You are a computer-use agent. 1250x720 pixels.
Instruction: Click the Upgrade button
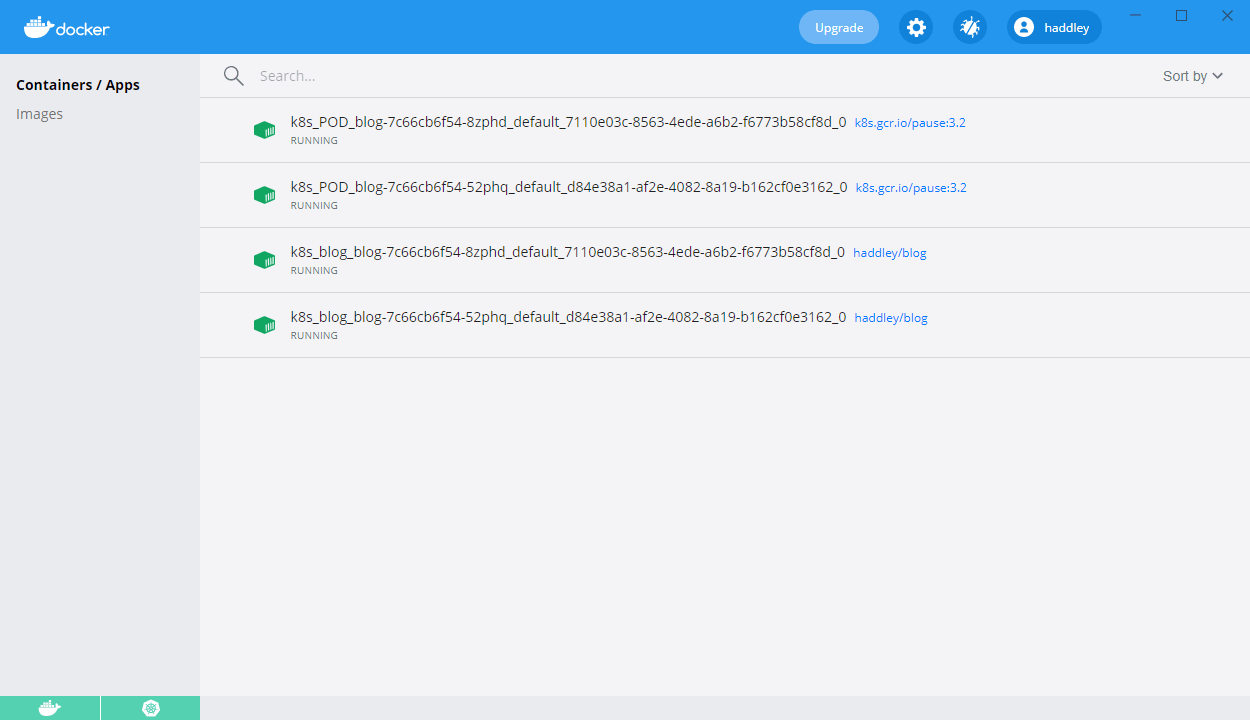point(839,27)
